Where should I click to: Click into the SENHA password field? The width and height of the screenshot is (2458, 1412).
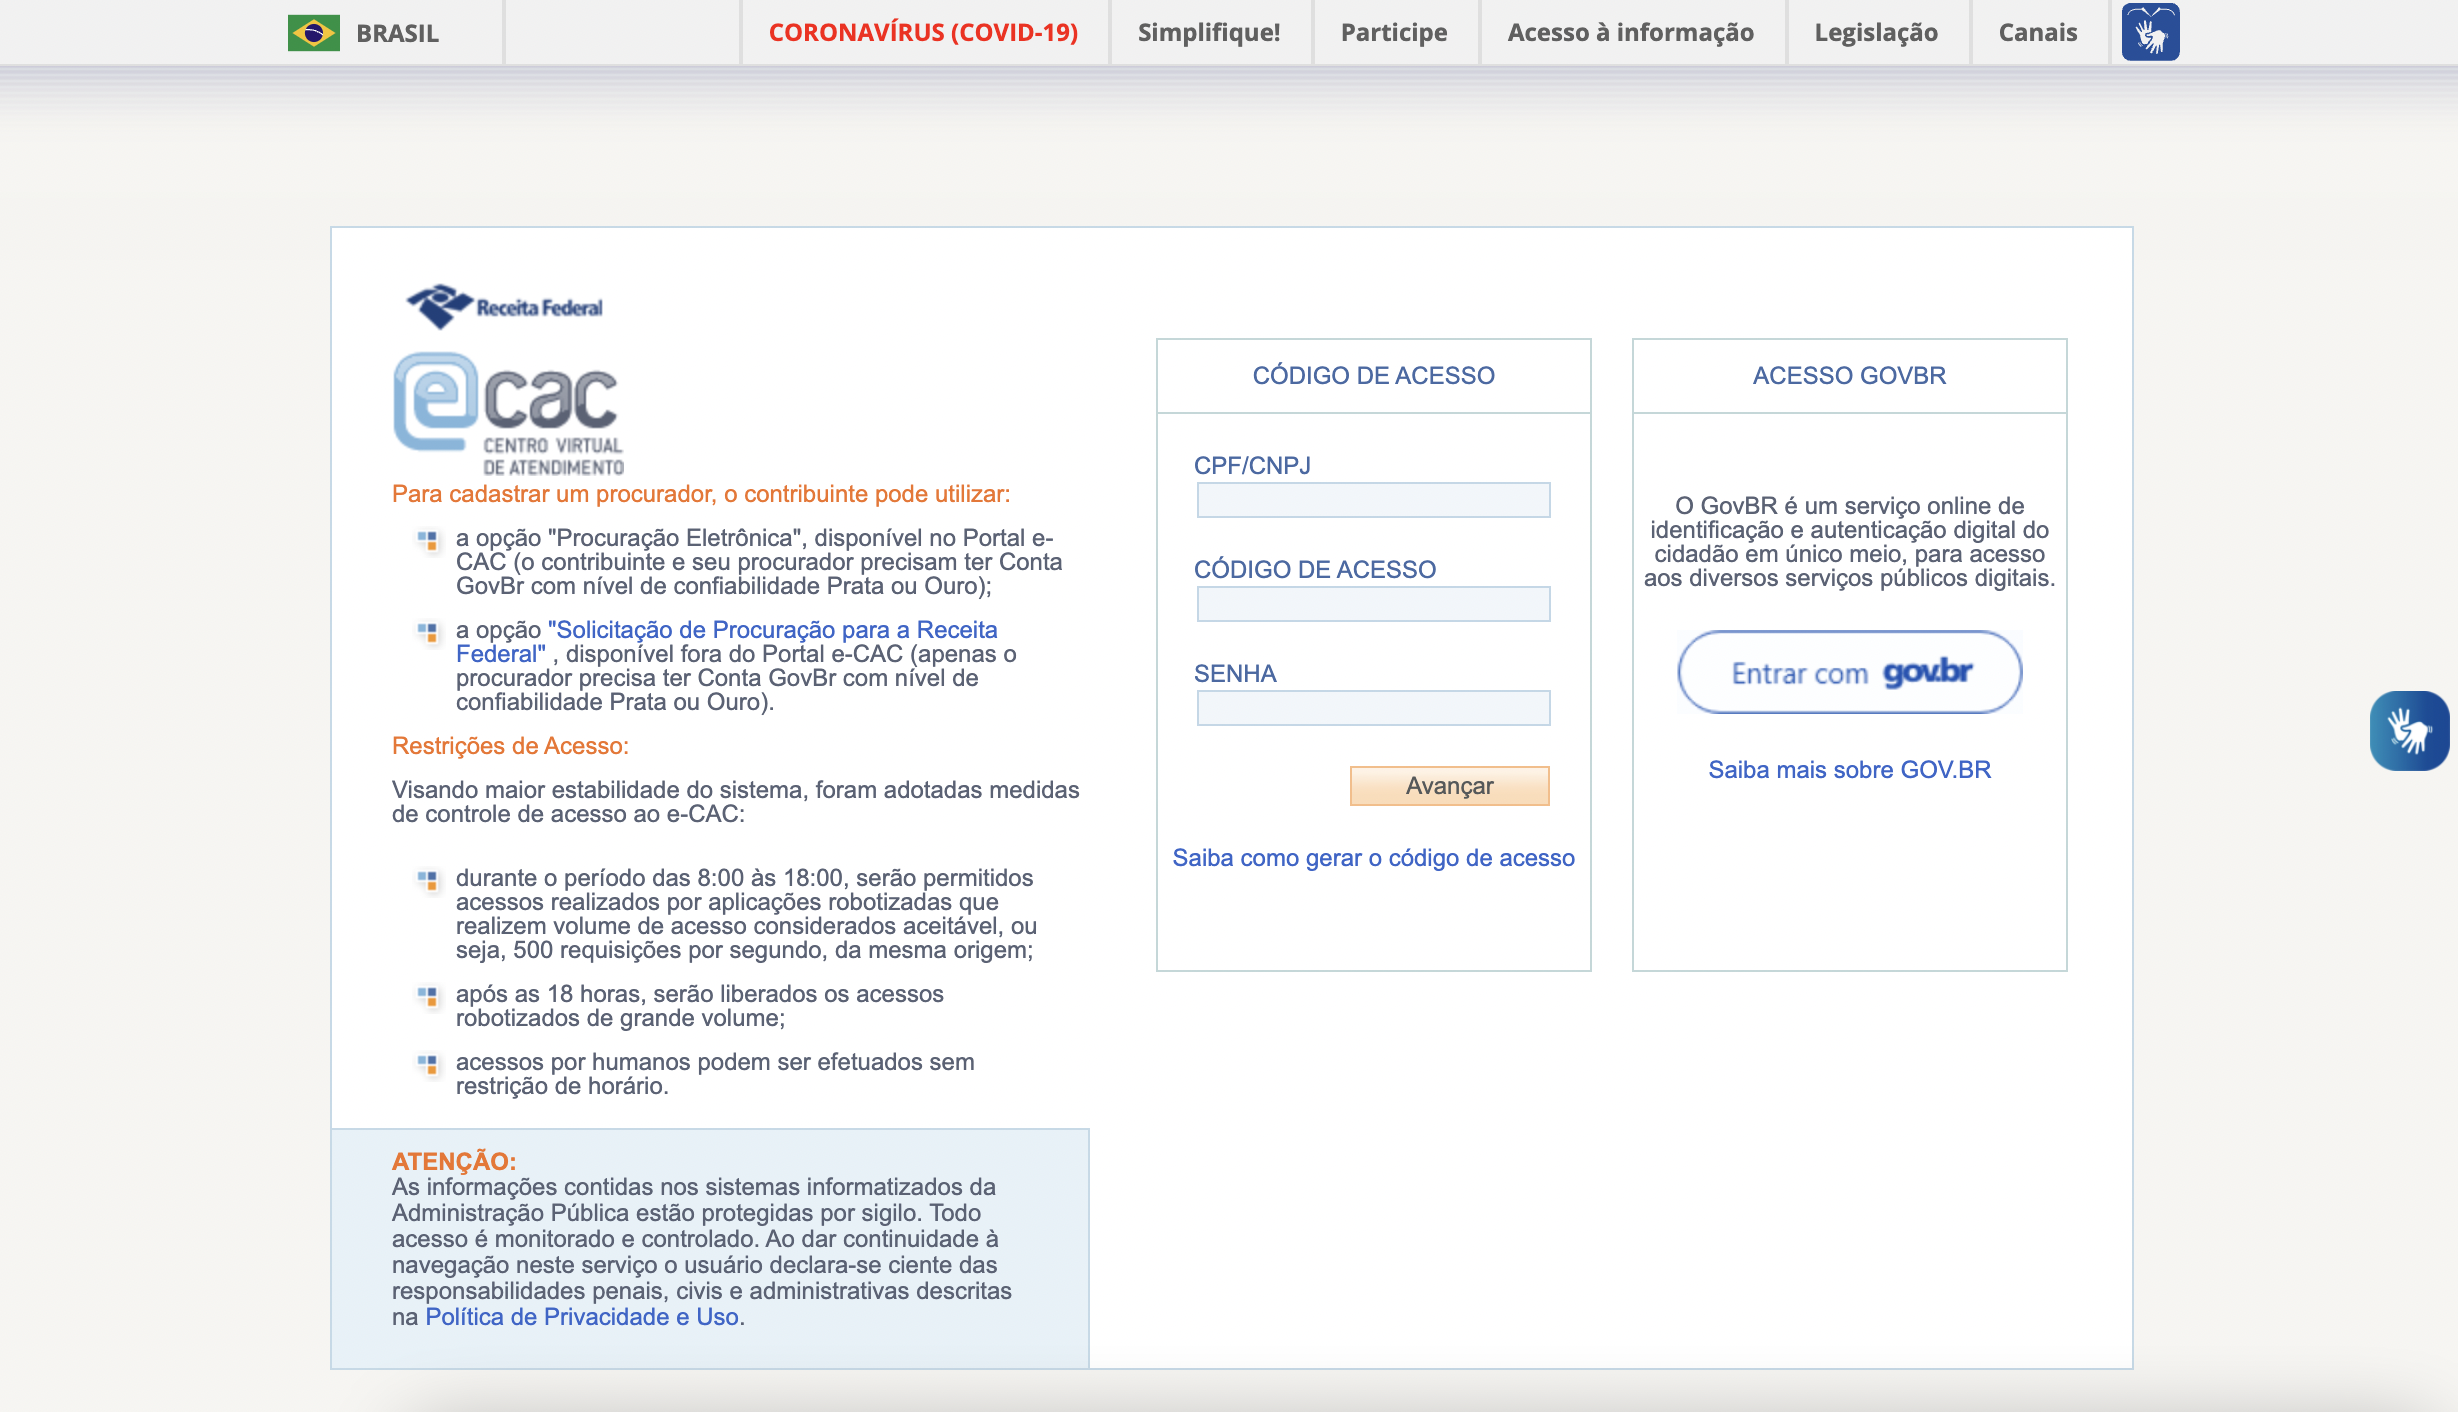coord(1373,708)
